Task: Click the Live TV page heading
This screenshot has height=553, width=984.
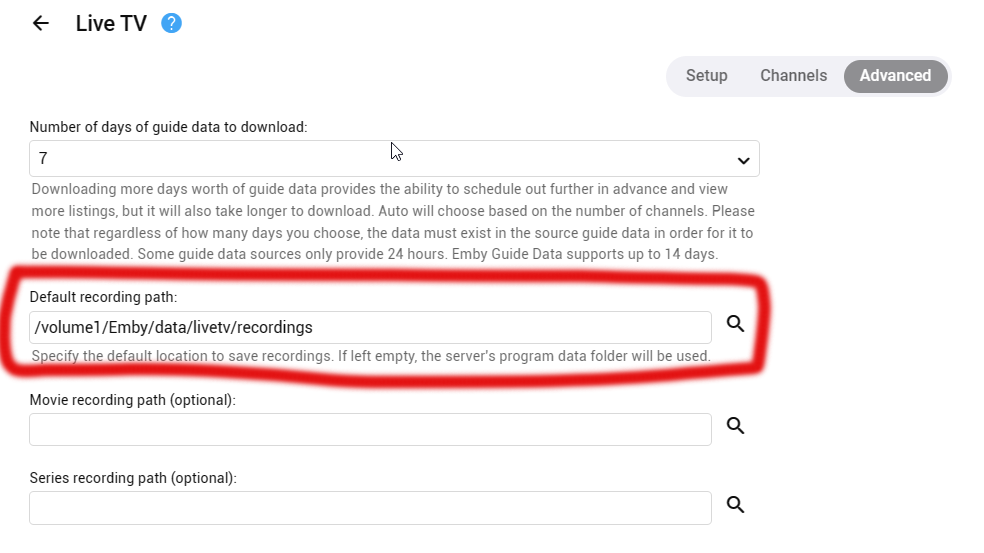Action: click(x=111, y=23)
